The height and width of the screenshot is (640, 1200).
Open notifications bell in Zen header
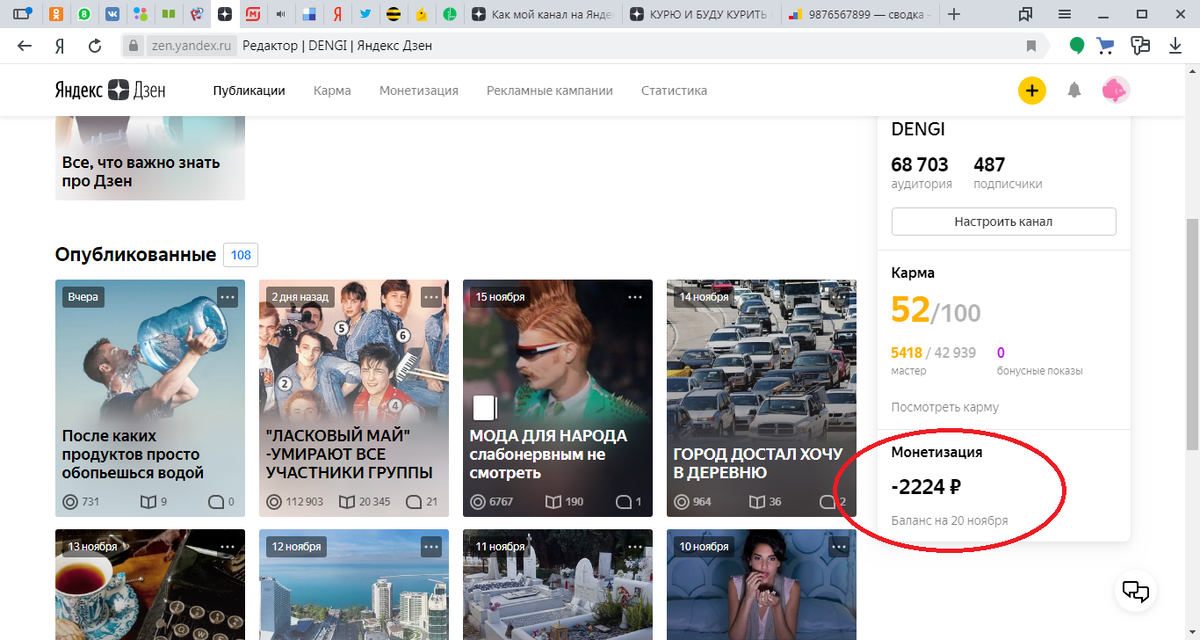pos(1074,90)
